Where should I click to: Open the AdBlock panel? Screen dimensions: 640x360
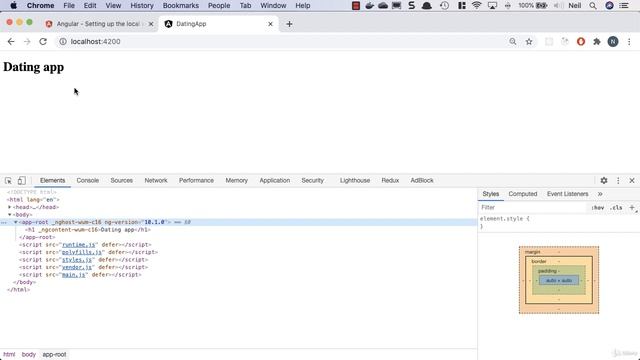click(x=422, y=180)
